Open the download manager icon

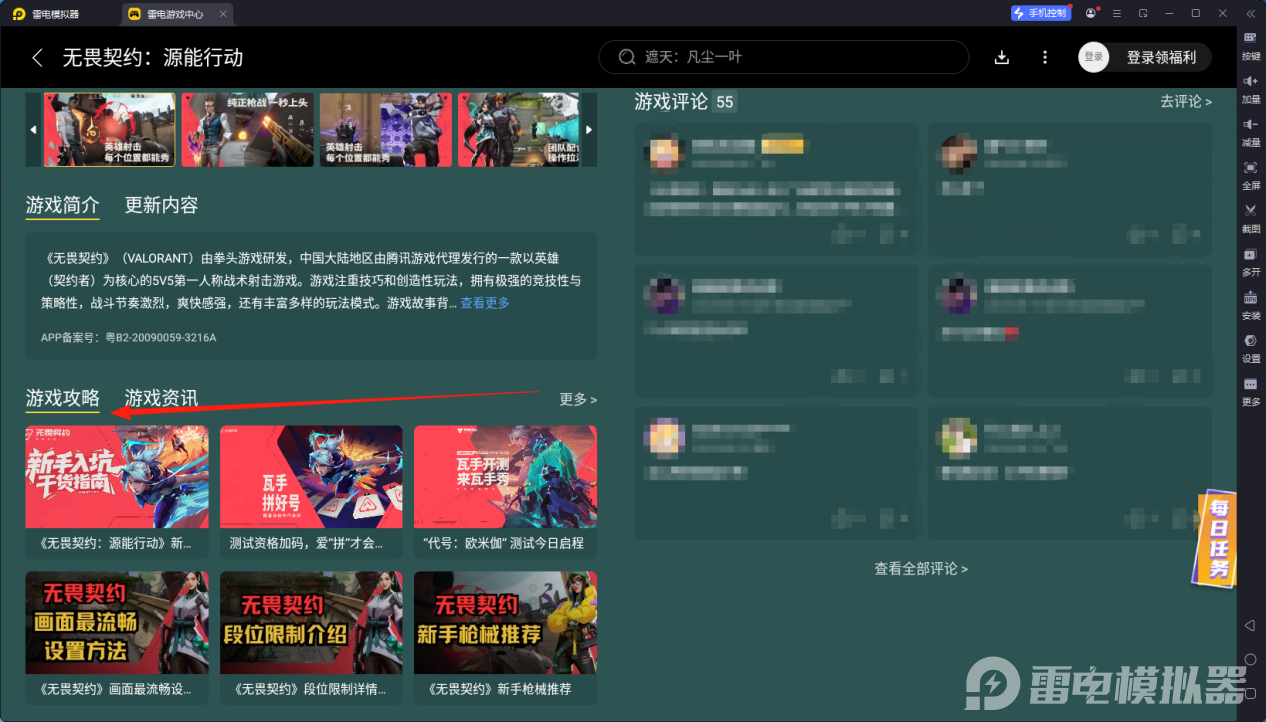coord(1002,58)
